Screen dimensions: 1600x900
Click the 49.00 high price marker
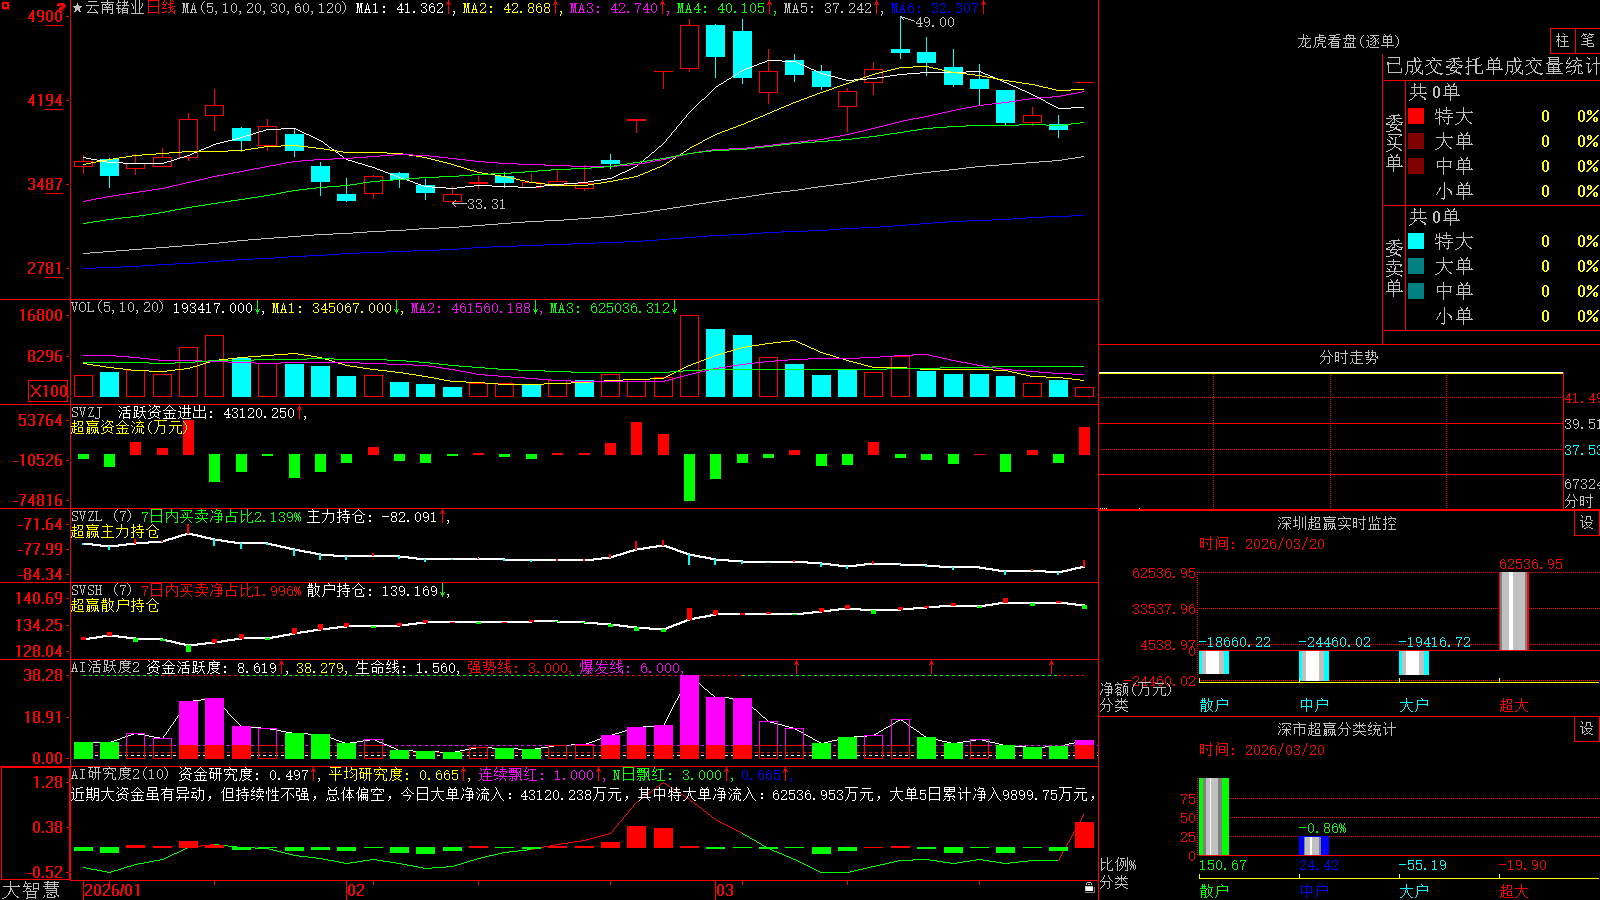coord(935,22)
